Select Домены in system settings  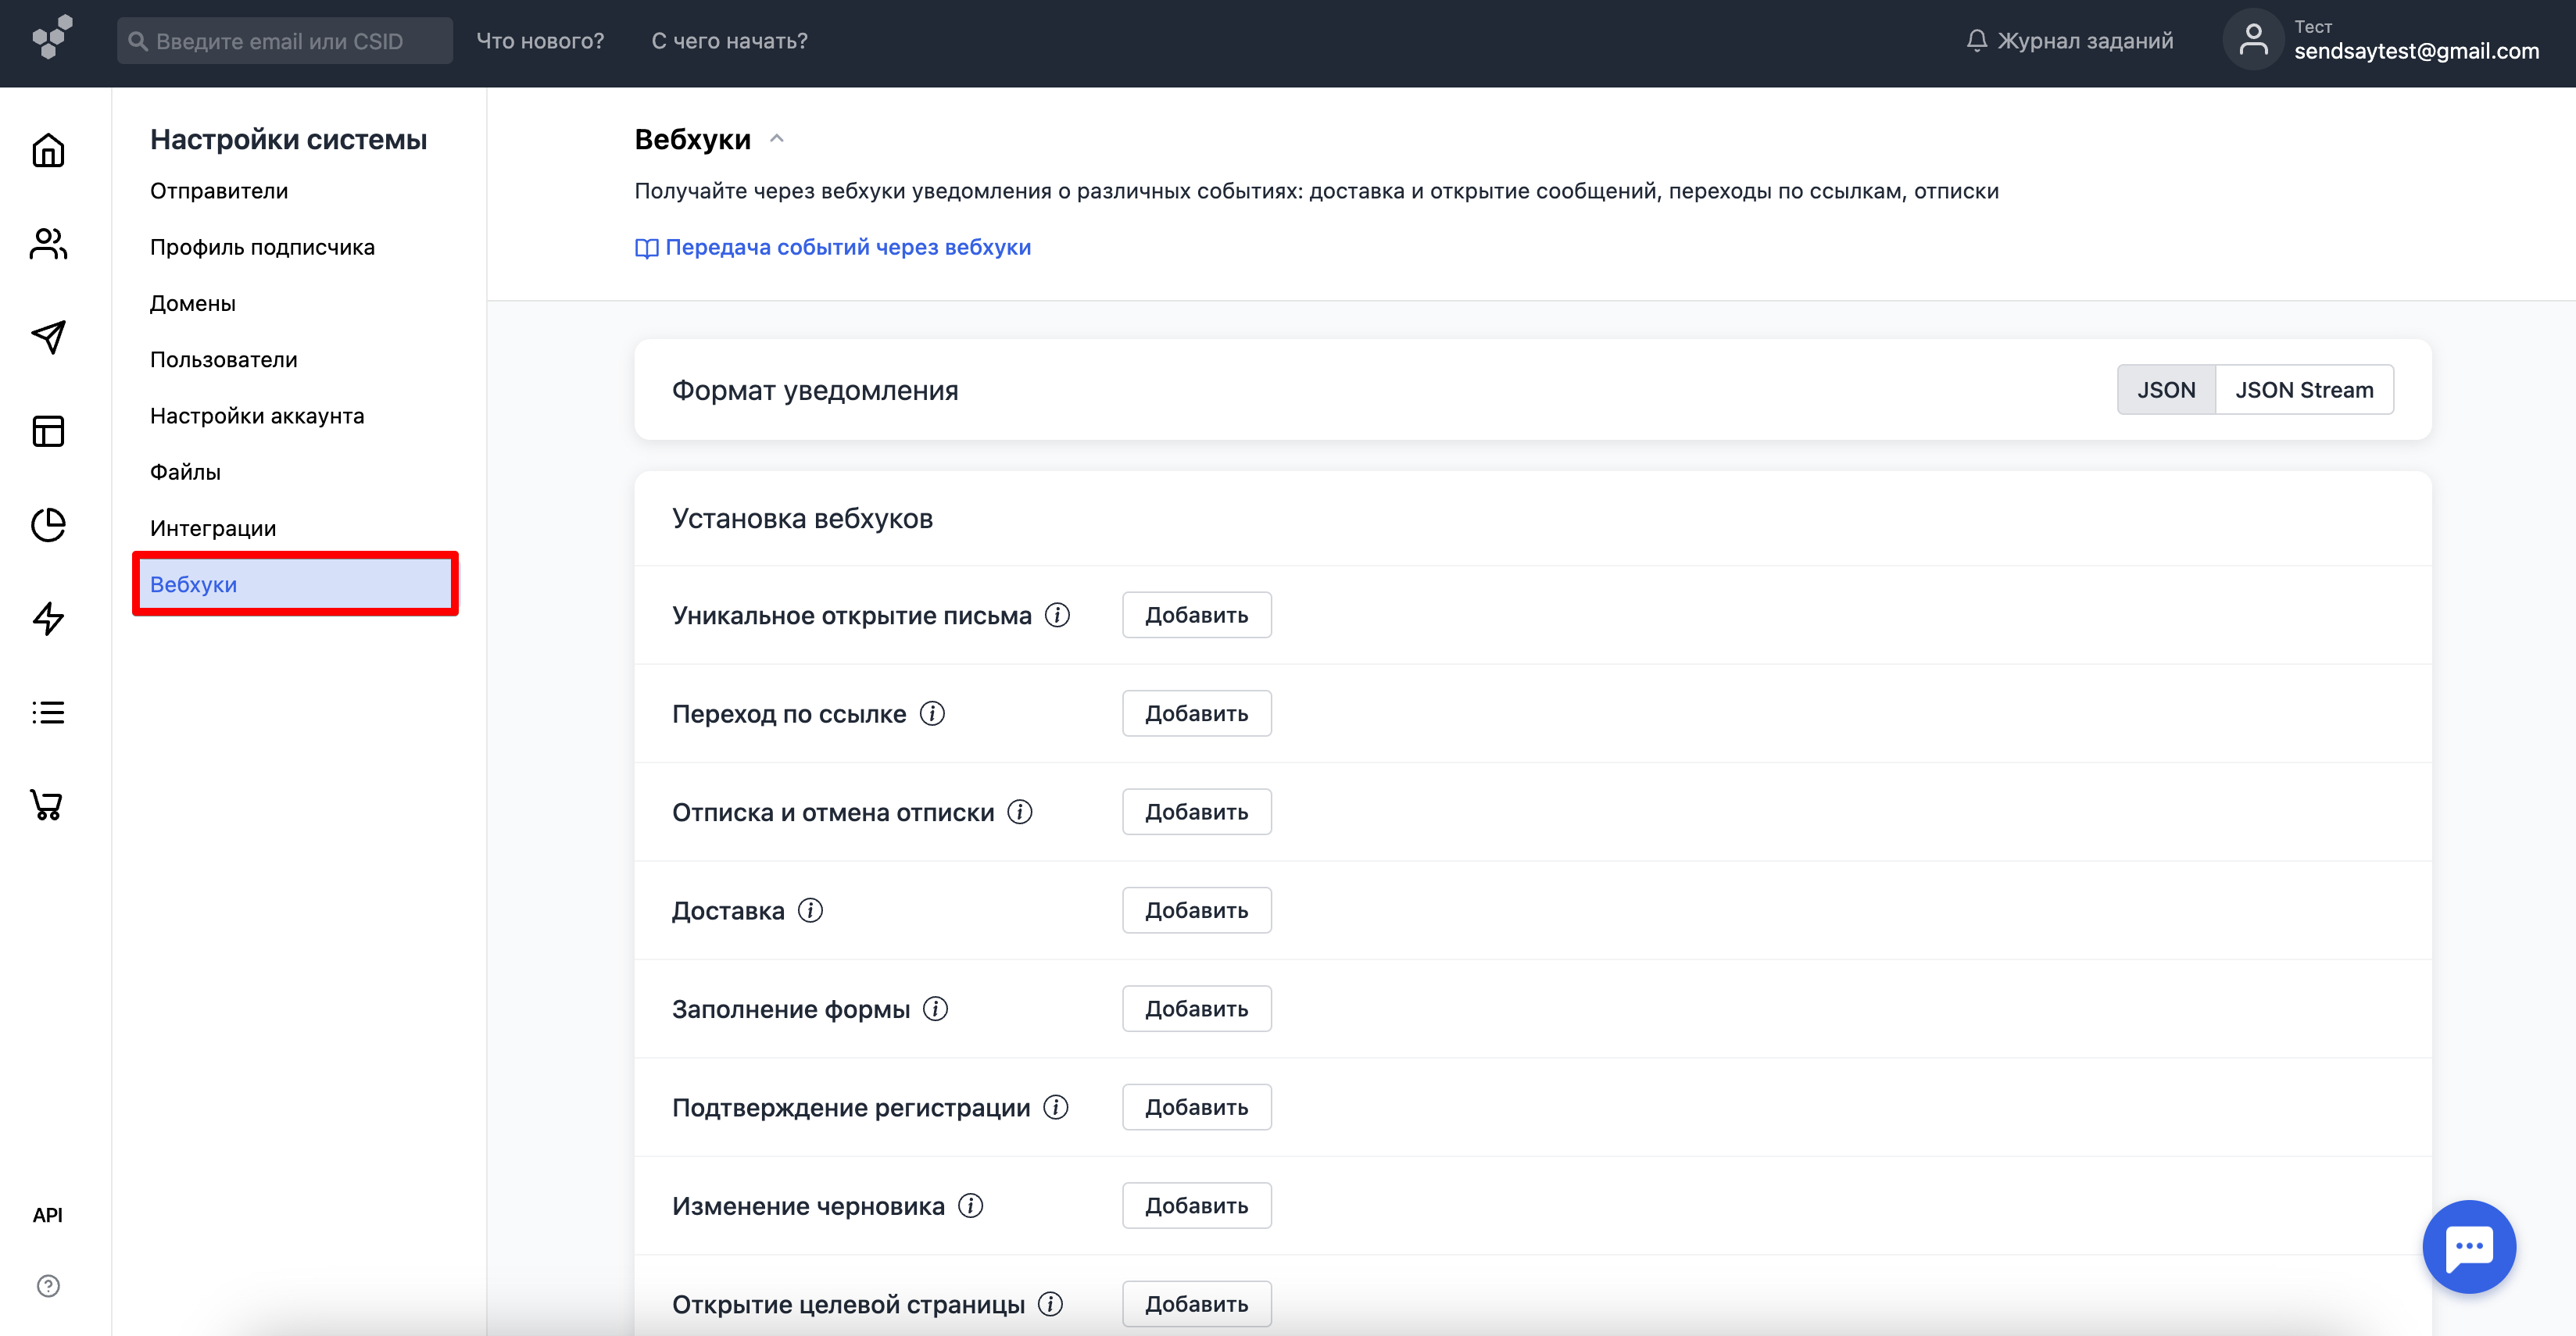(193, 302)
